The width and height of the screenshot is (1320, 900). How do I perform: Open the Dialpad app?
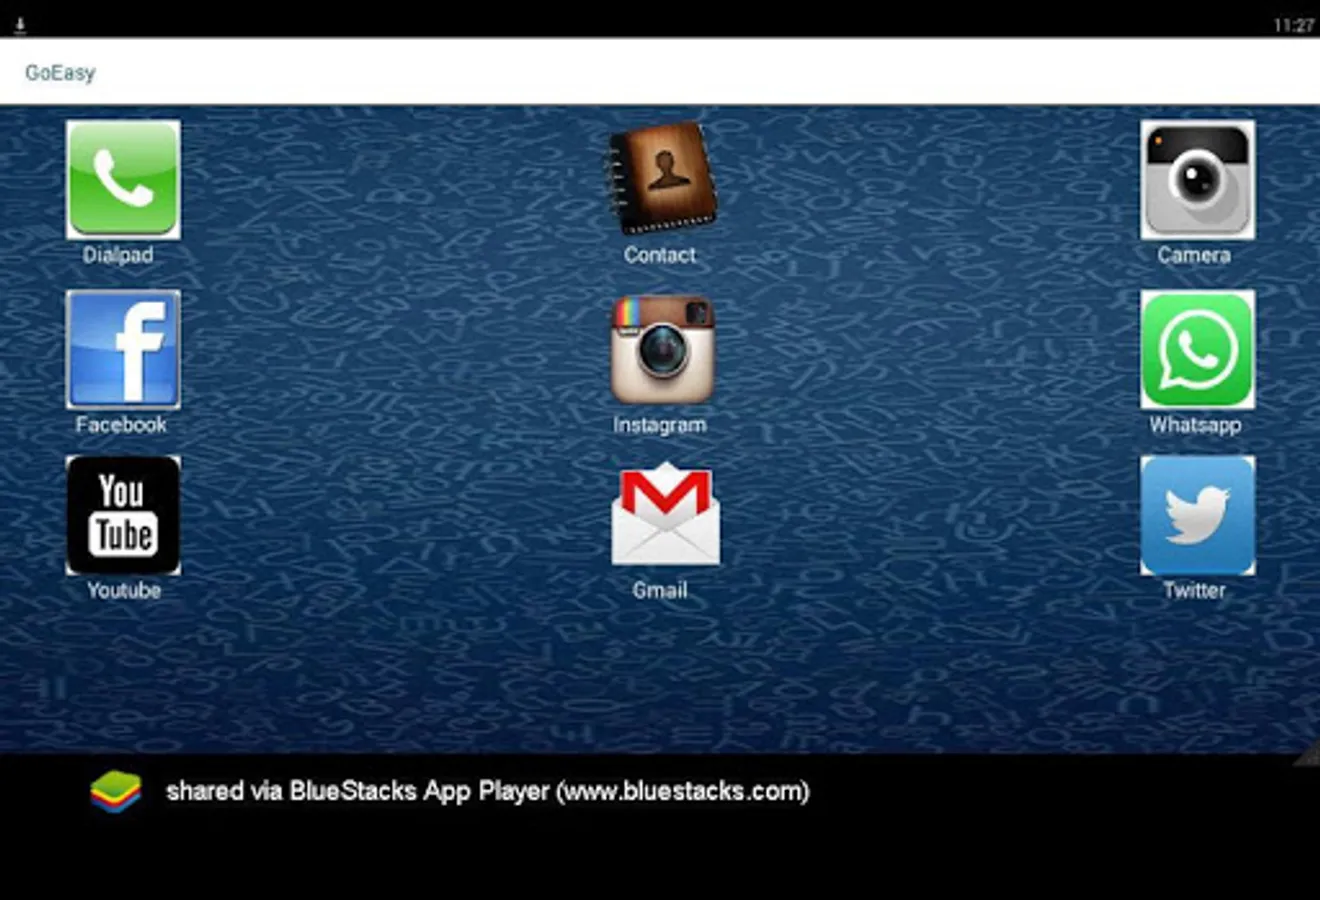pyautogui.click(x=122, y=180)
